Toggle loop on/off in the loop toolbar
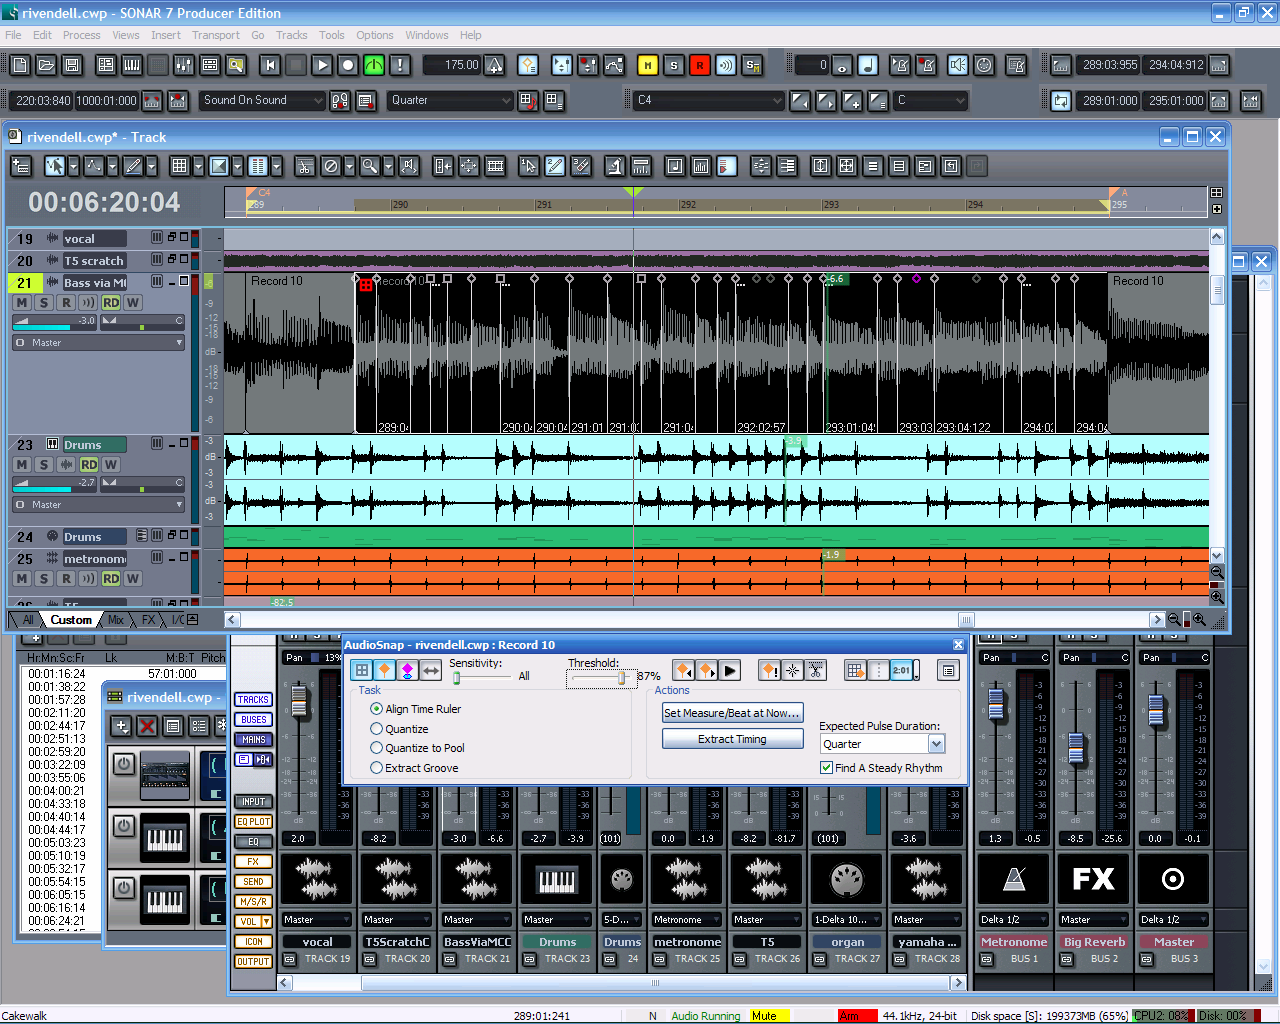Image resolution: width=1280 pixels, height=1024 pixels. [x=1061, y=101]
